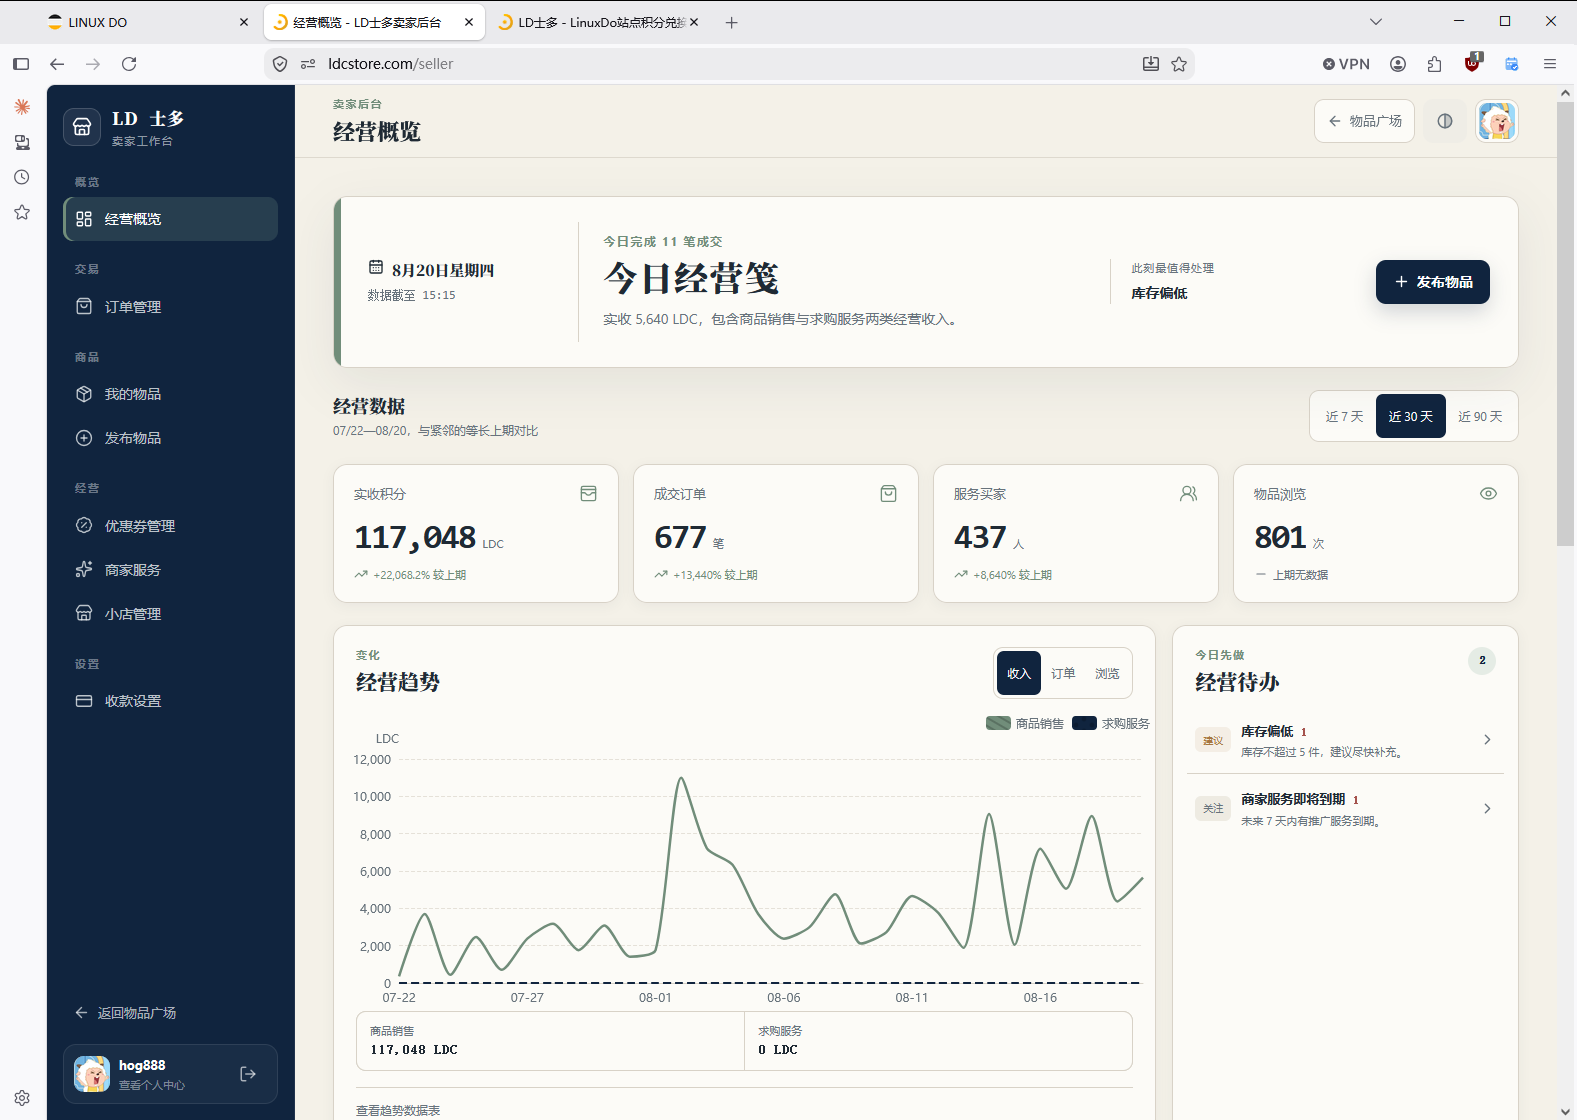1577x1120 pixels.
Task: Switch trend chart to 浏览
Action: click(x=1107, y=673)
